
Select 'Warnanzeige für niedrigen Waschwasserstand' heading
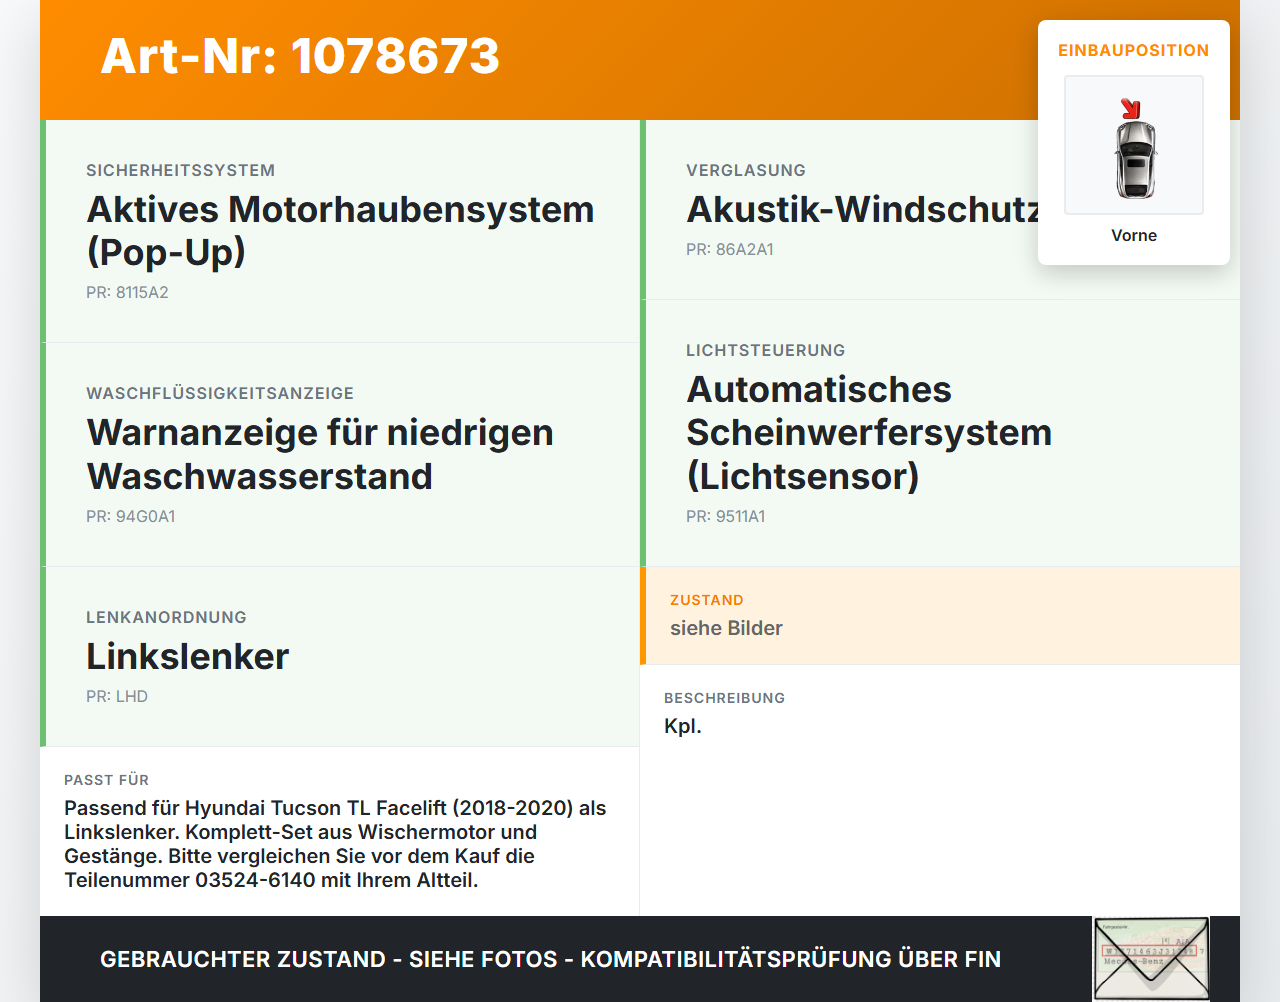coord(320,454)
